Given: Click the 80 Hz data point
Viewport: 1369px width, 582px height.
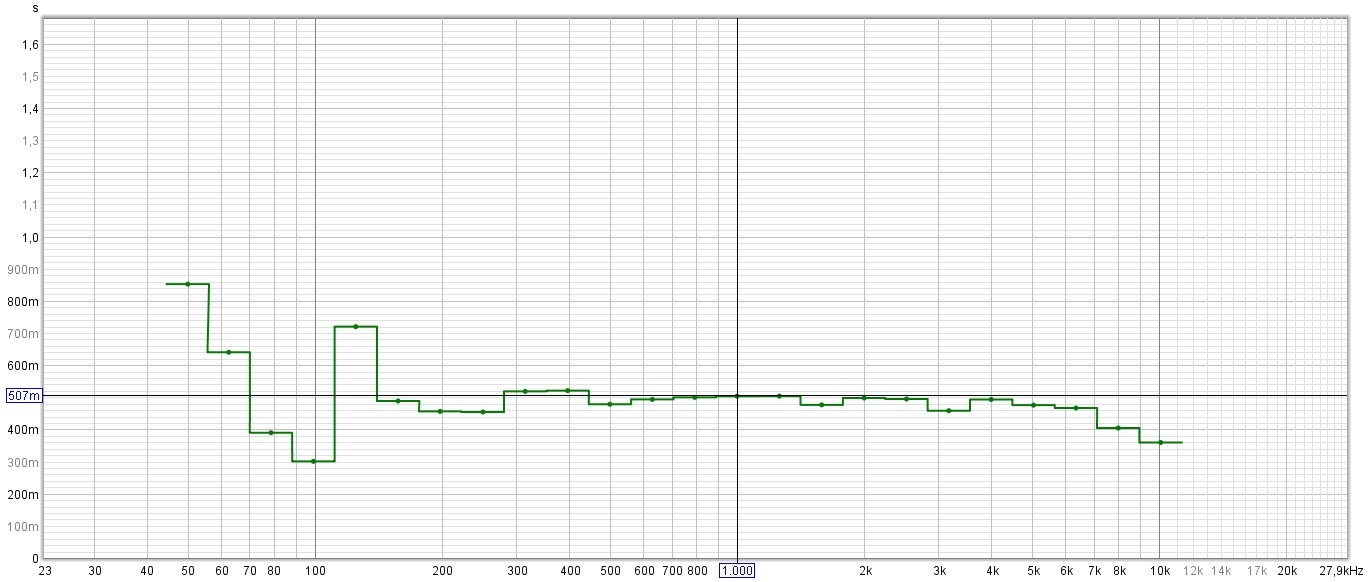Looking at the screenshot, I should [271, 433].
